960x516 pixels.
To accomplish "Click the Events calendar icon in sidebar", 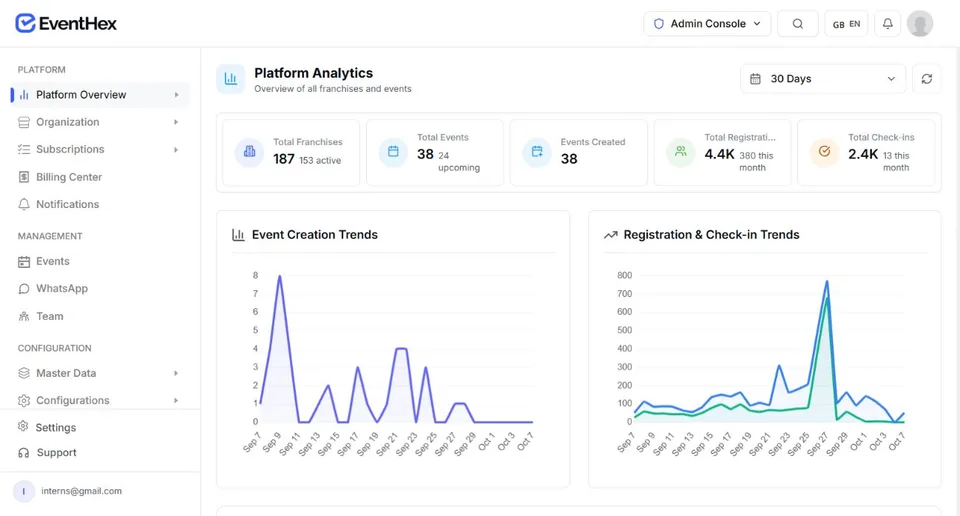I will [24, 262].
